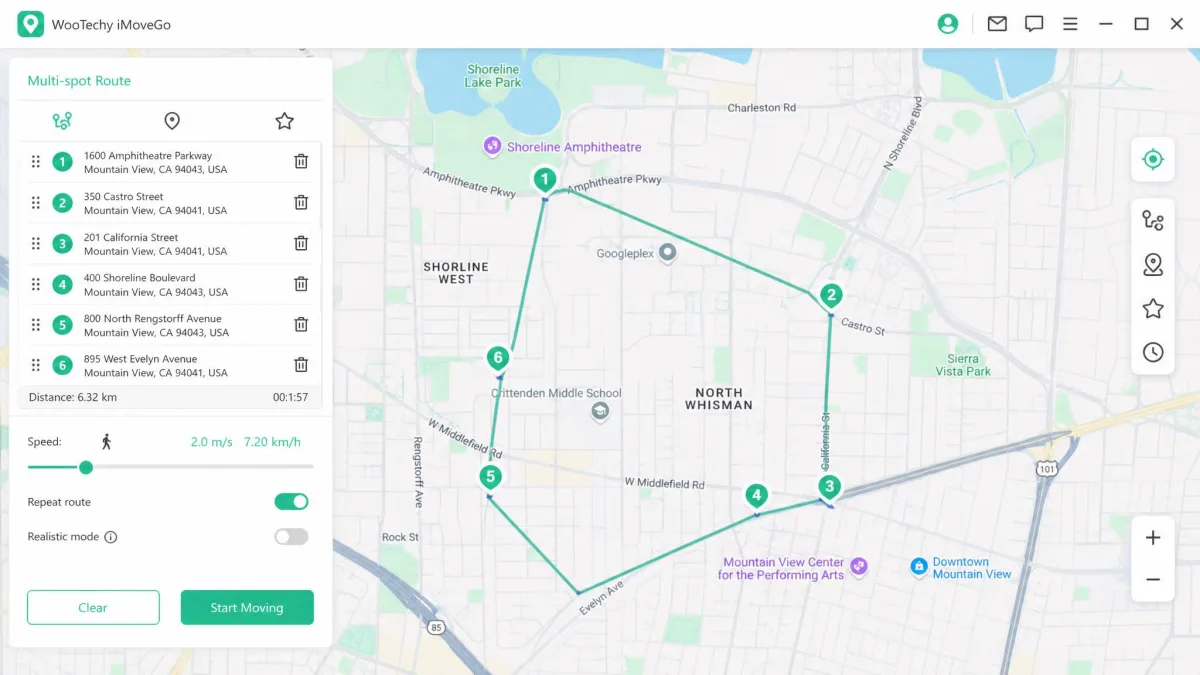The height and width of the screenshot is (675, 1200).
Task: Click the Shoreline Amphitheatre map label
Action: point(573,147)
